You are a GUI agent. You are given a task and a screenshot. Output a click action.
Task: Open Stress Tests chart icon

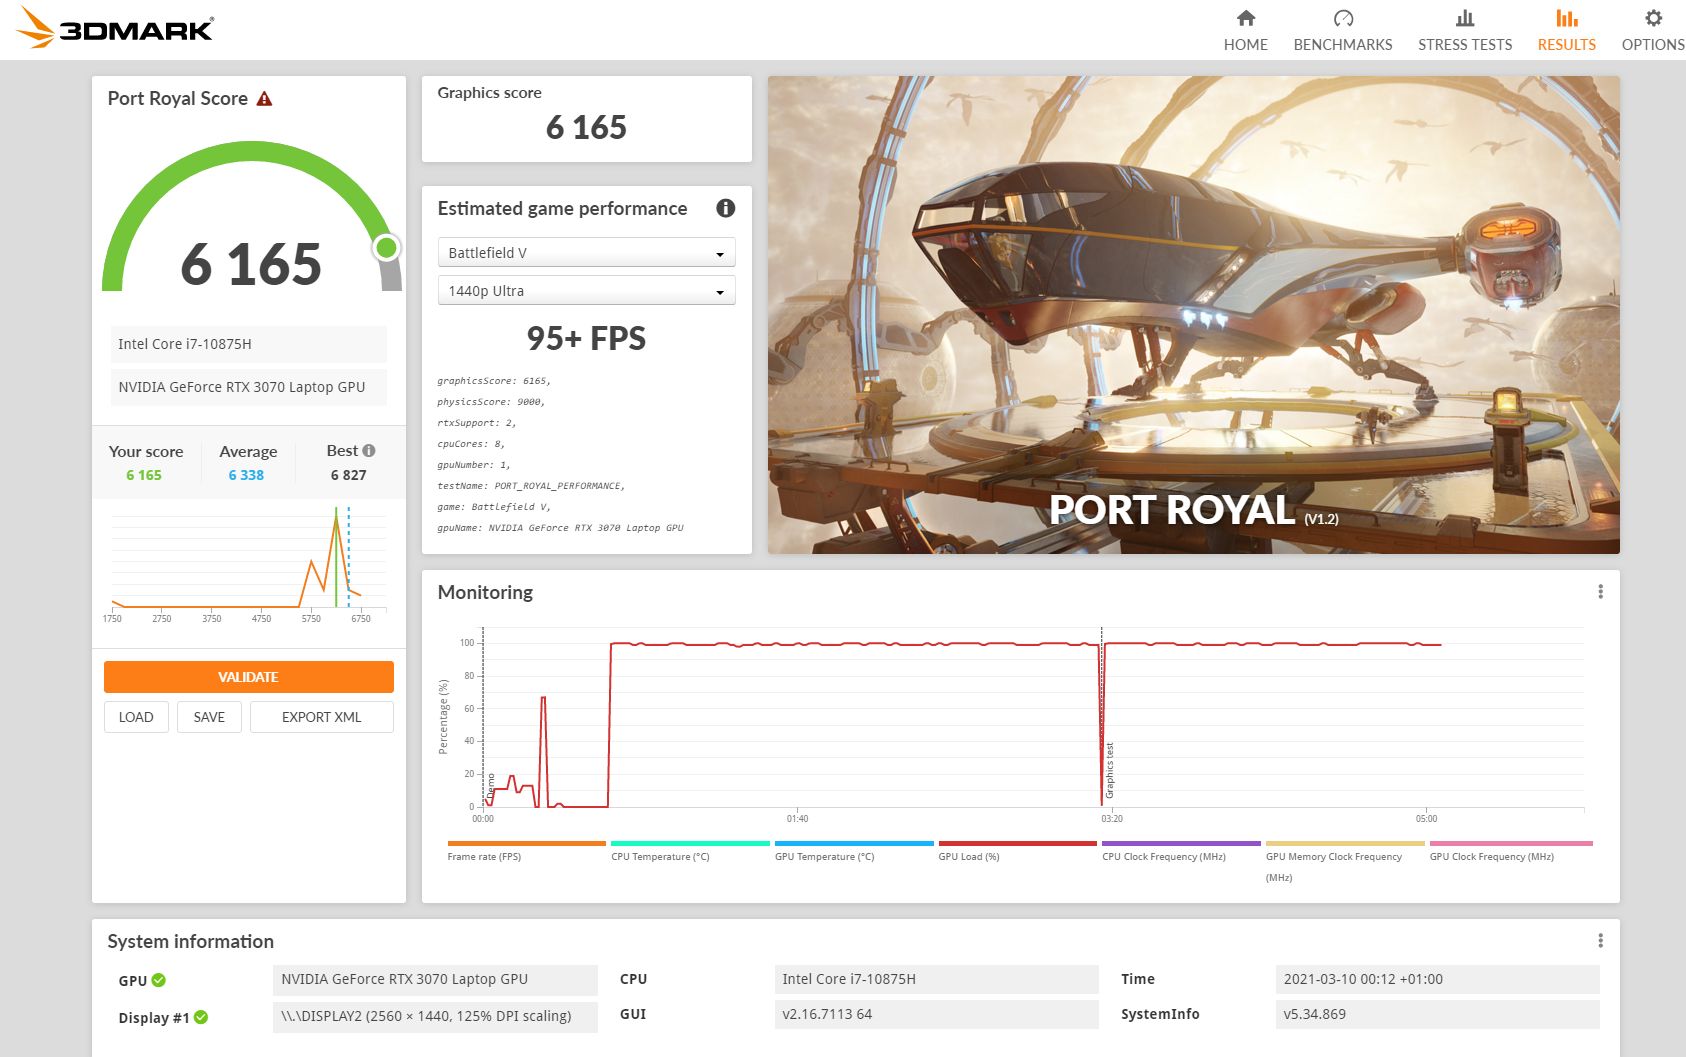1465,18
